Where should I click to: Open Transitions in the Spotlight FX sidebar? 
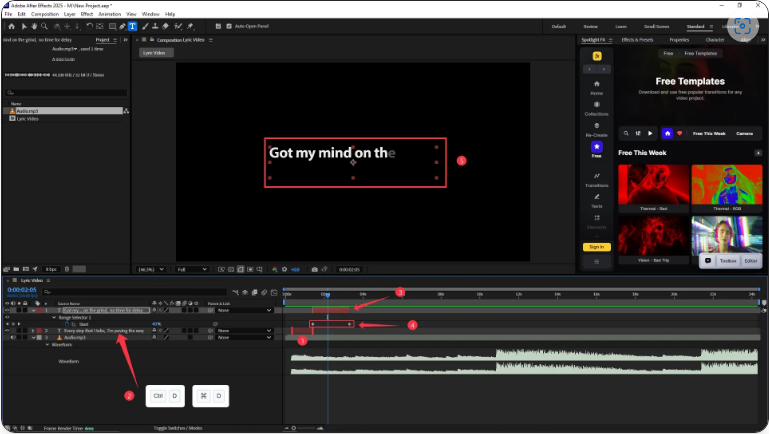coord(596,180)
